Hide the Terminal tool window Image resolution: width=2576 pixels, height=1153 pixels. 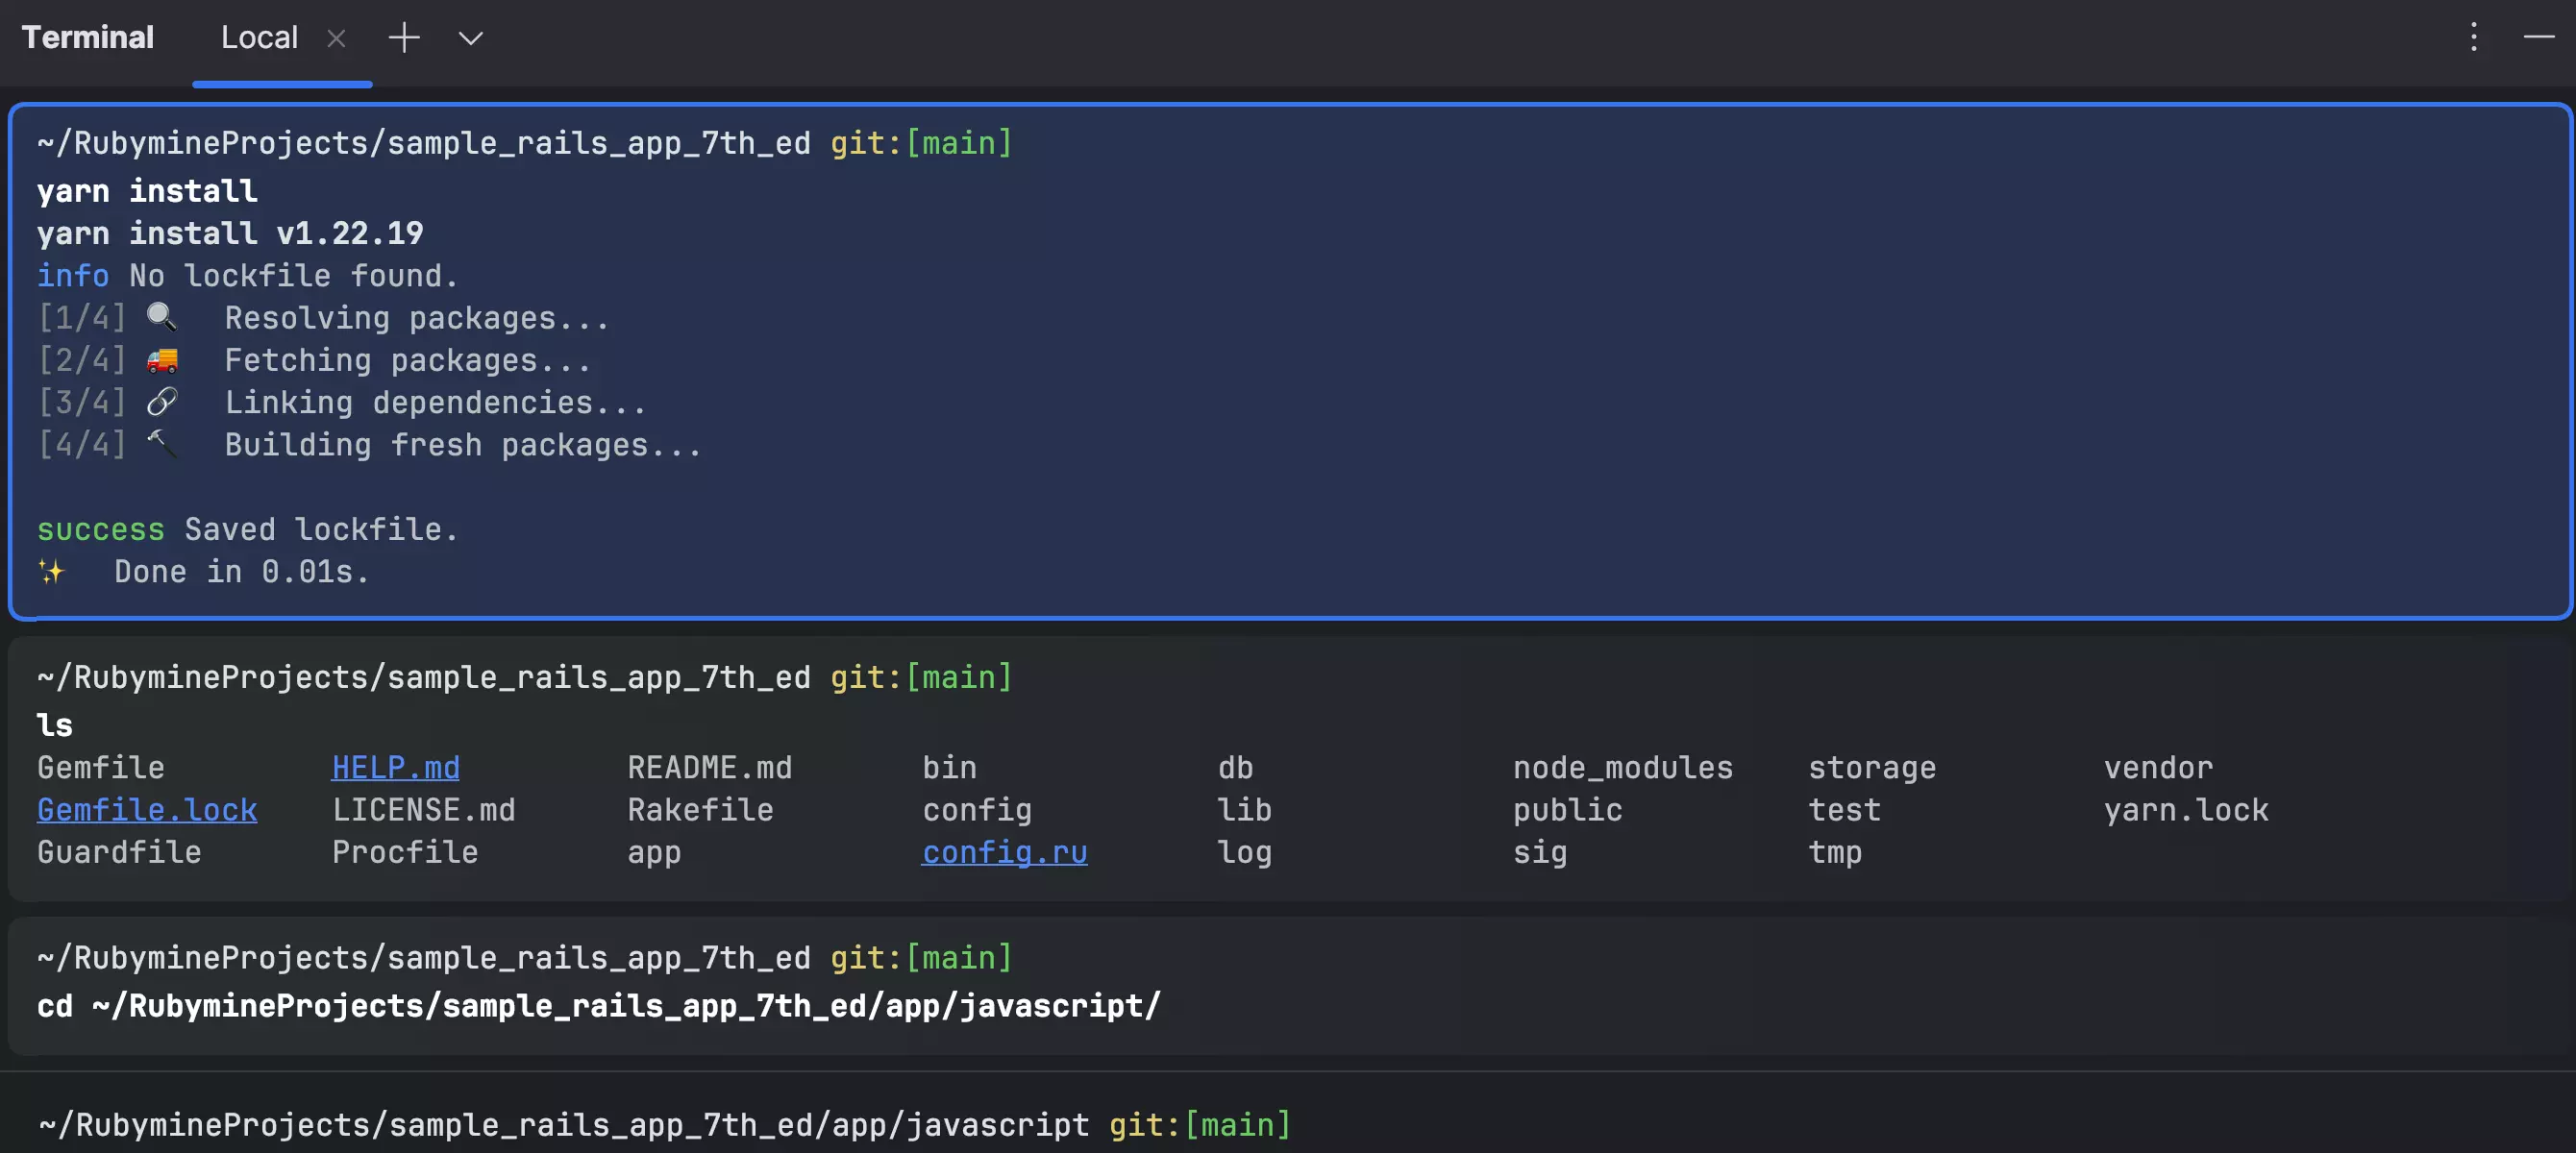[x=2538, y=37]
